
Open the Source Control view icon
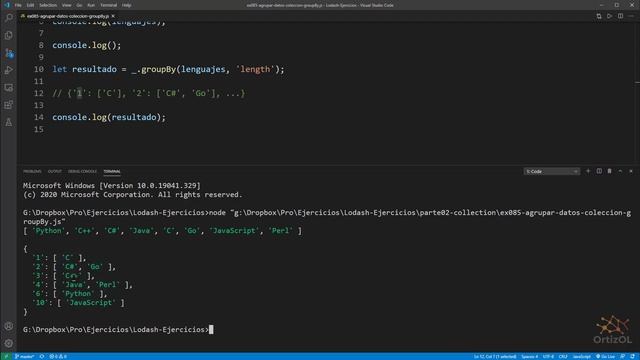(x=9, y=53)
